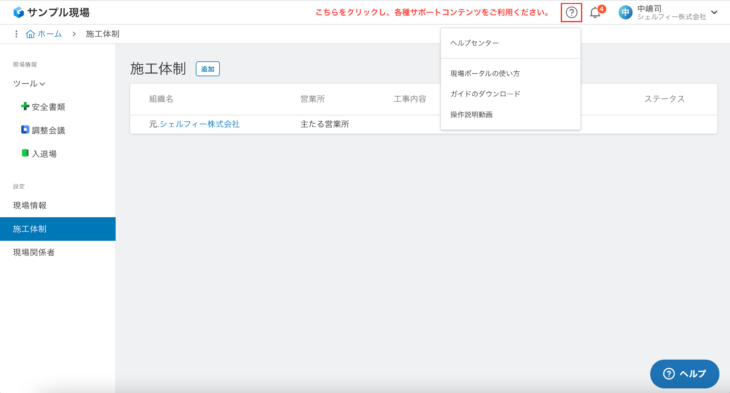Click the green cross 安全書類 icon
The height and width of the screenshot is (393, 730).
coord(25,107)
